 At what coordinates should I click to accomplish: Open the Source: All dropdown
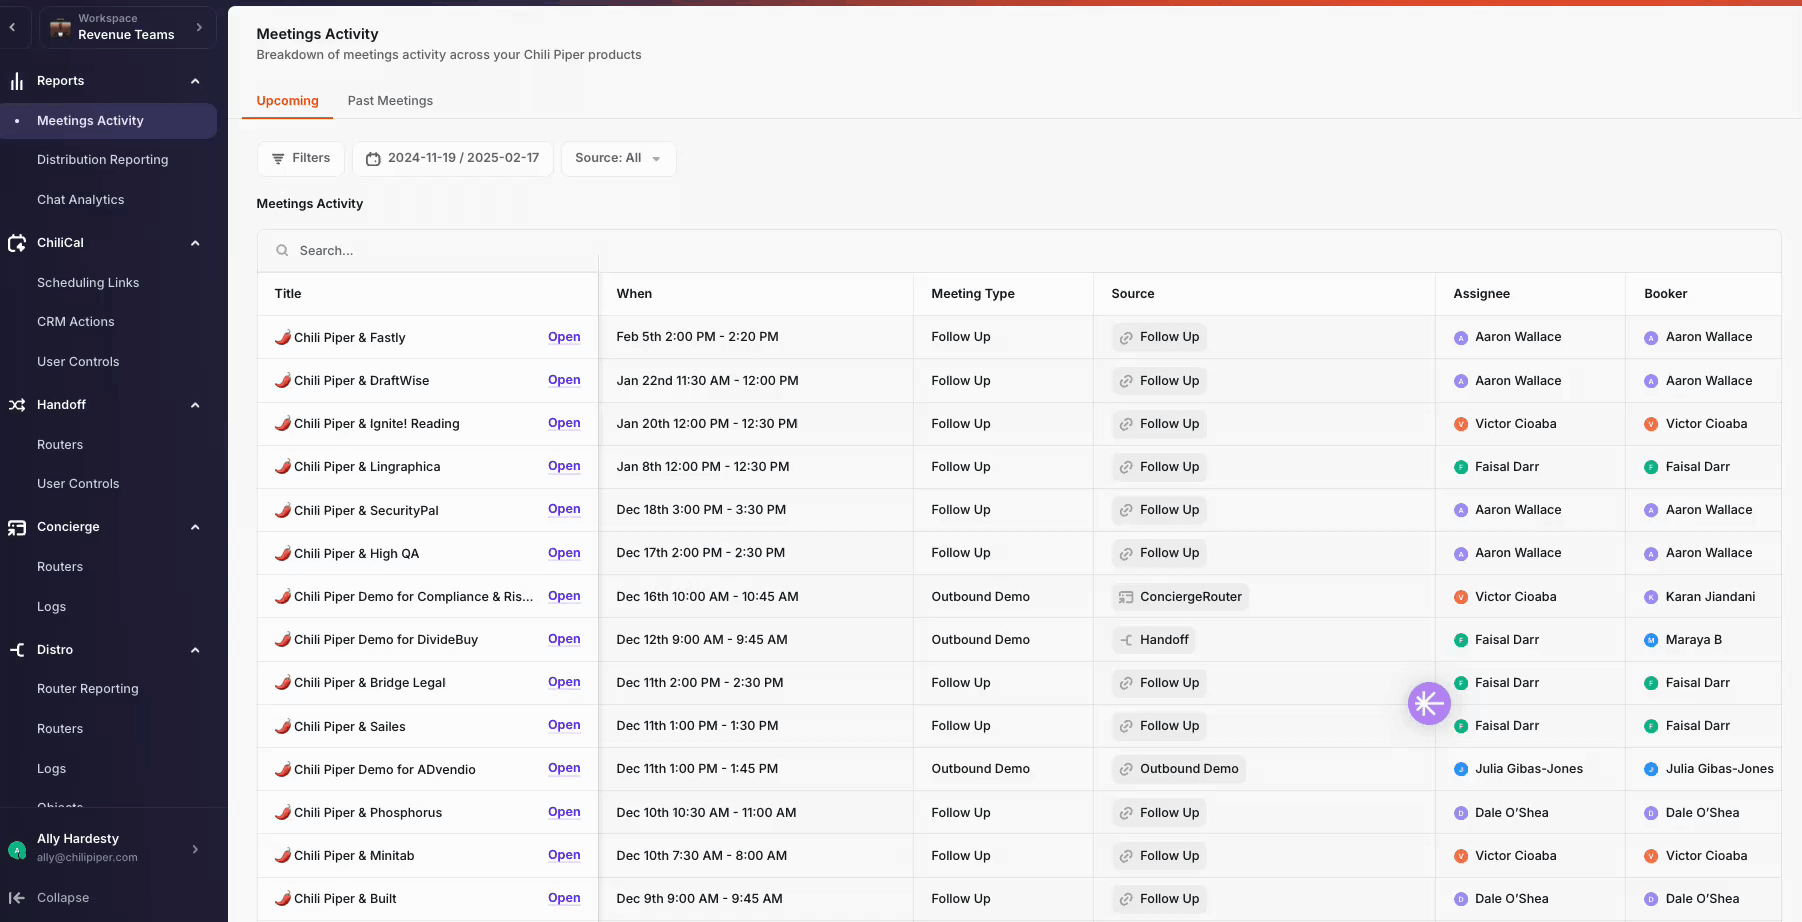click(x=618, y=159)
